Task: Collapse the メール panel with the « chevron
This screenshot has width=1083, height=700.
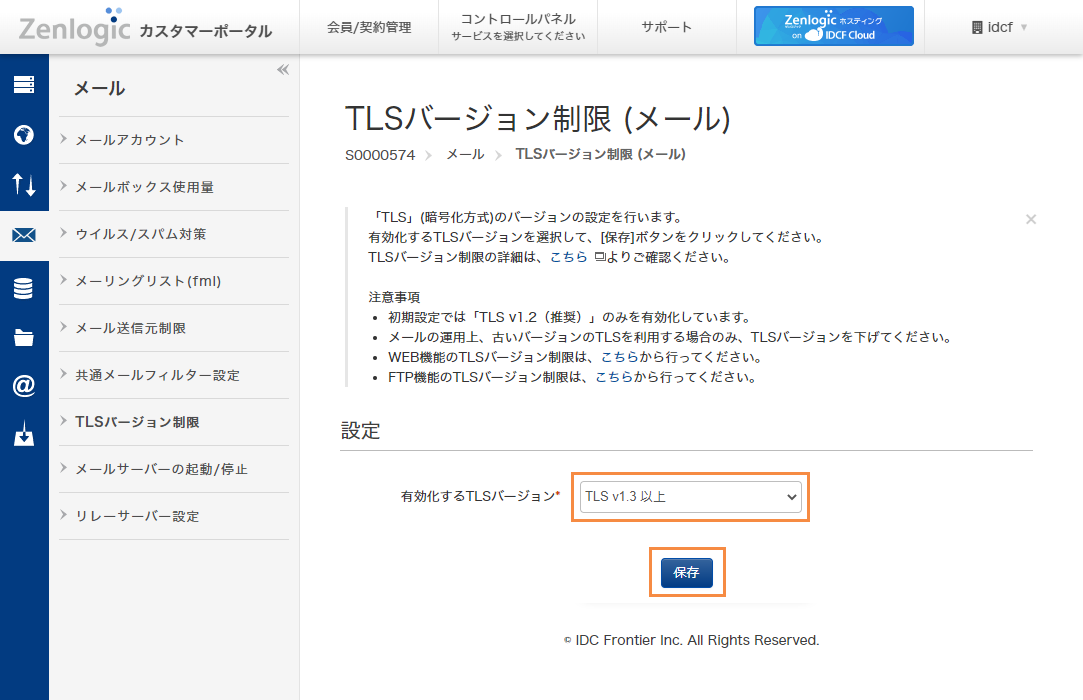Action: 283,69
